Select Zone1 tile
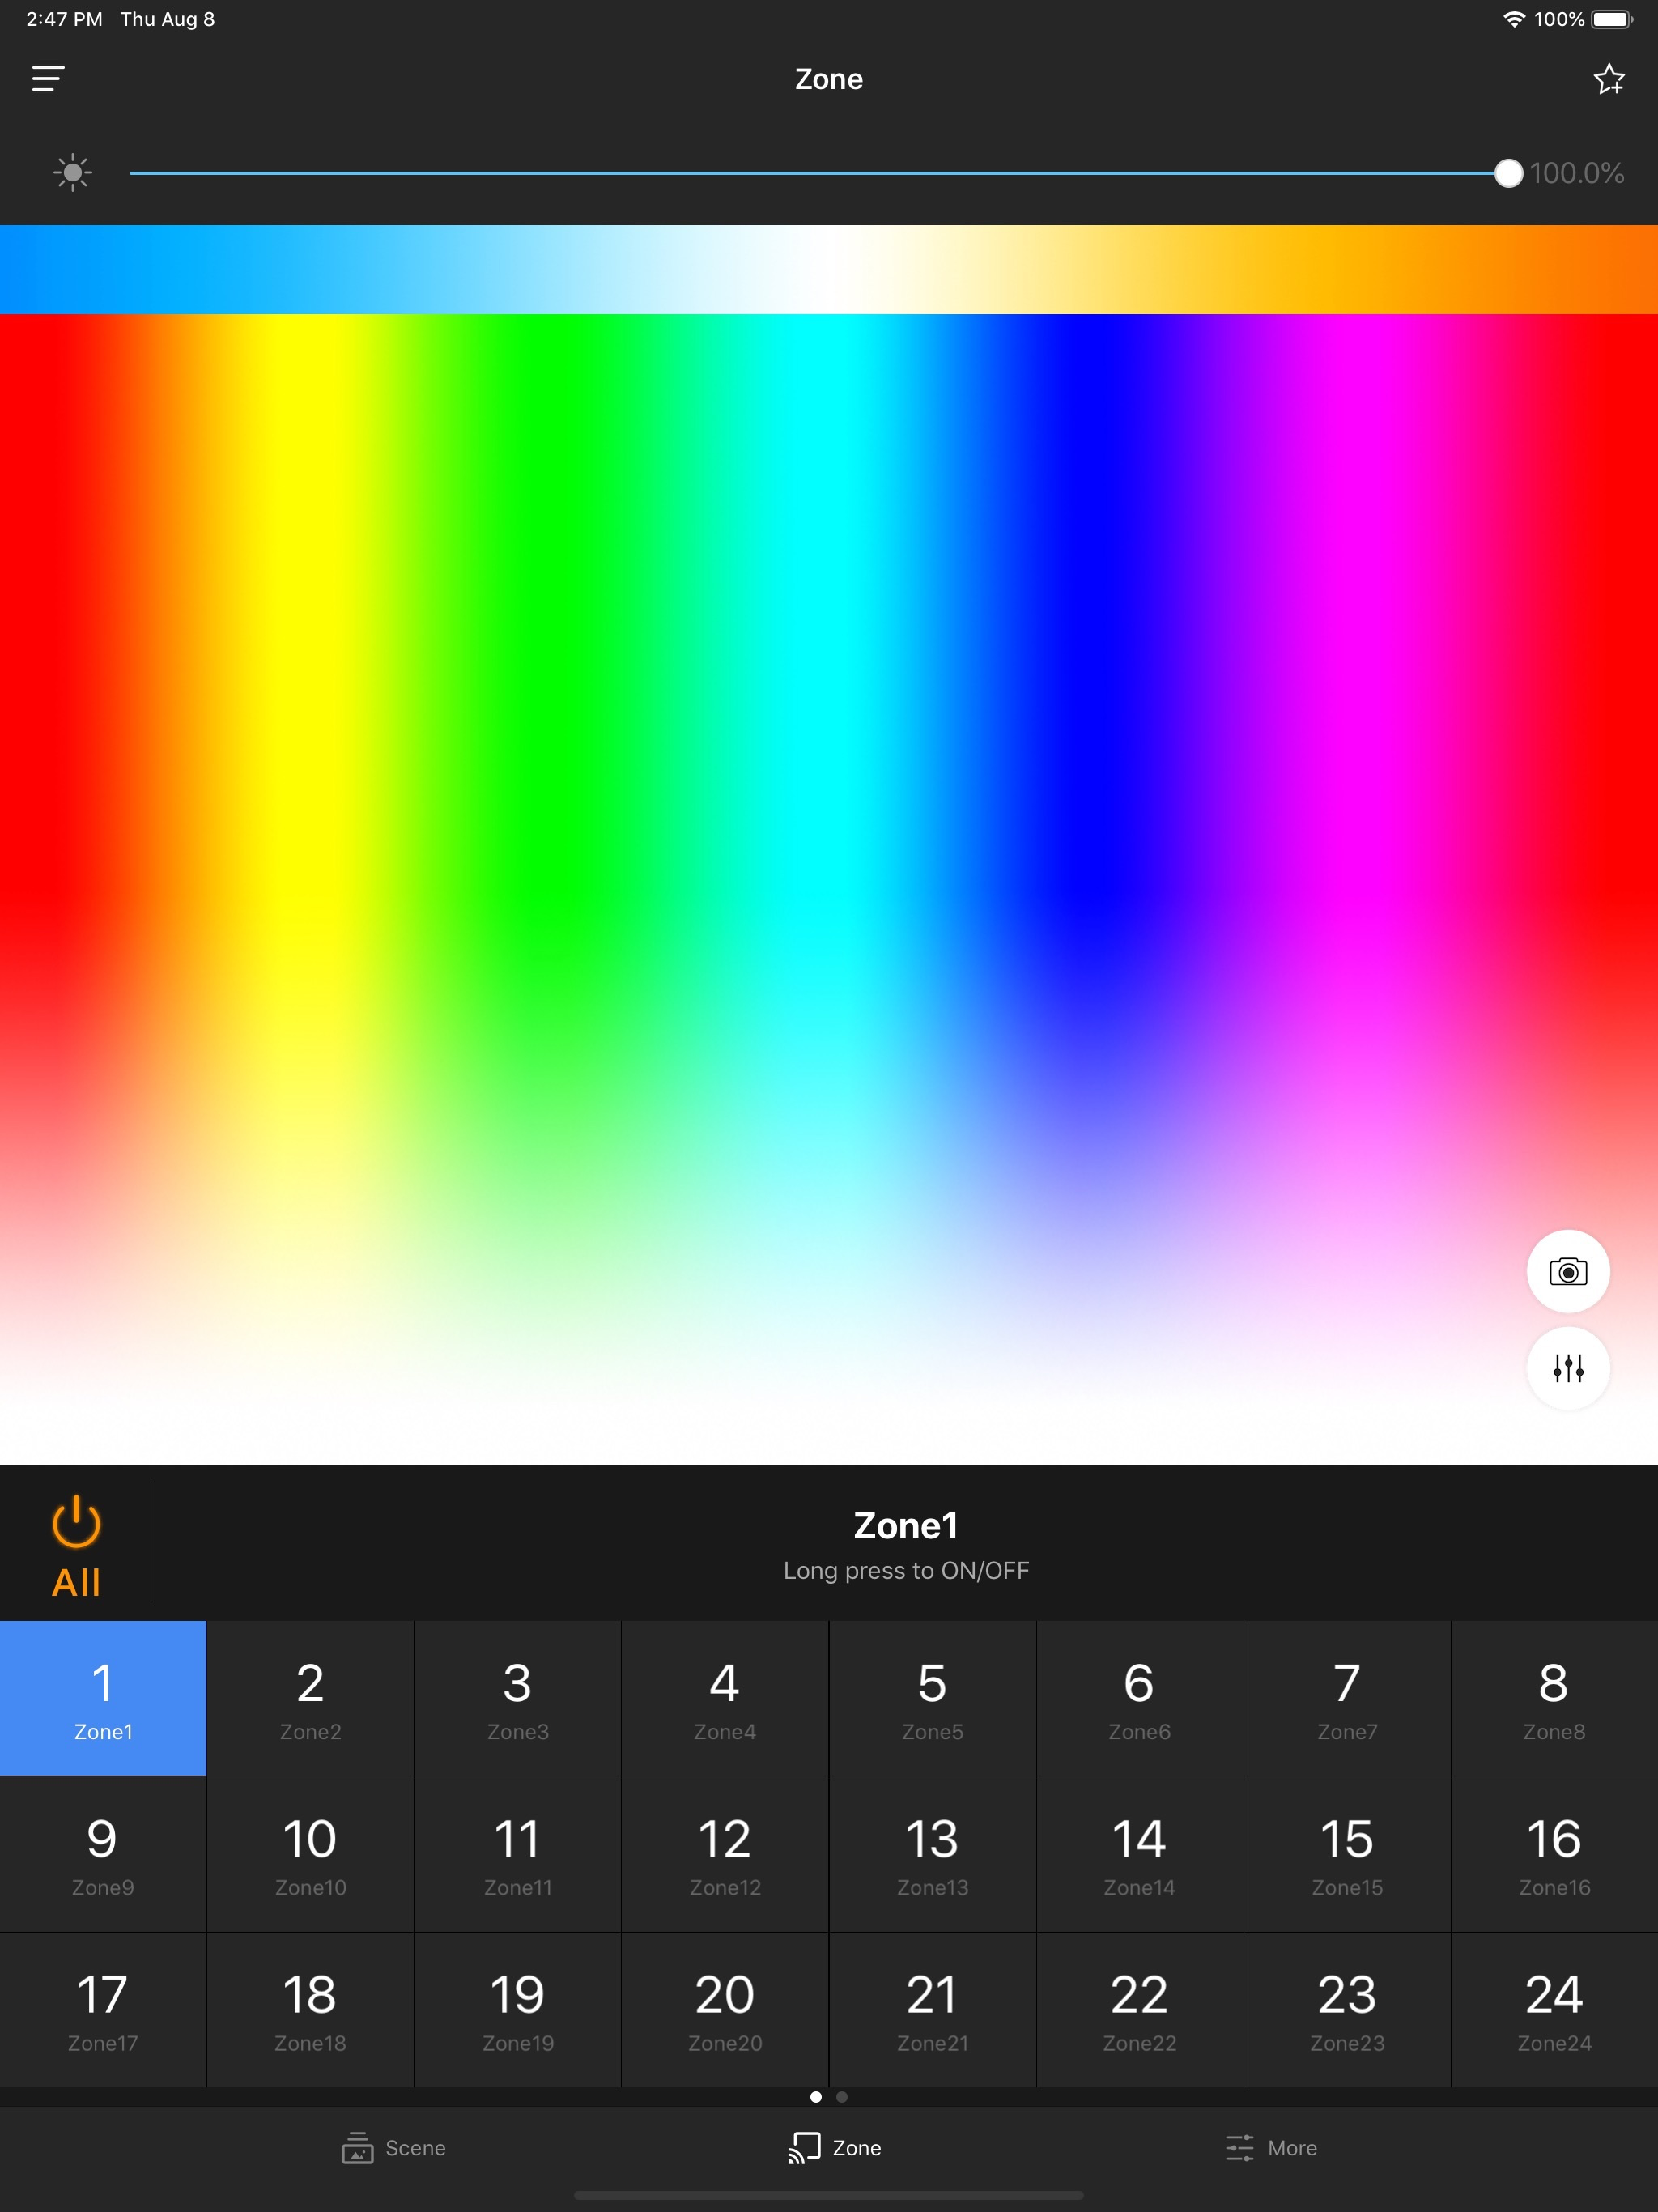This screenshot has width=1658, height=2212. tap(103, 1698)
